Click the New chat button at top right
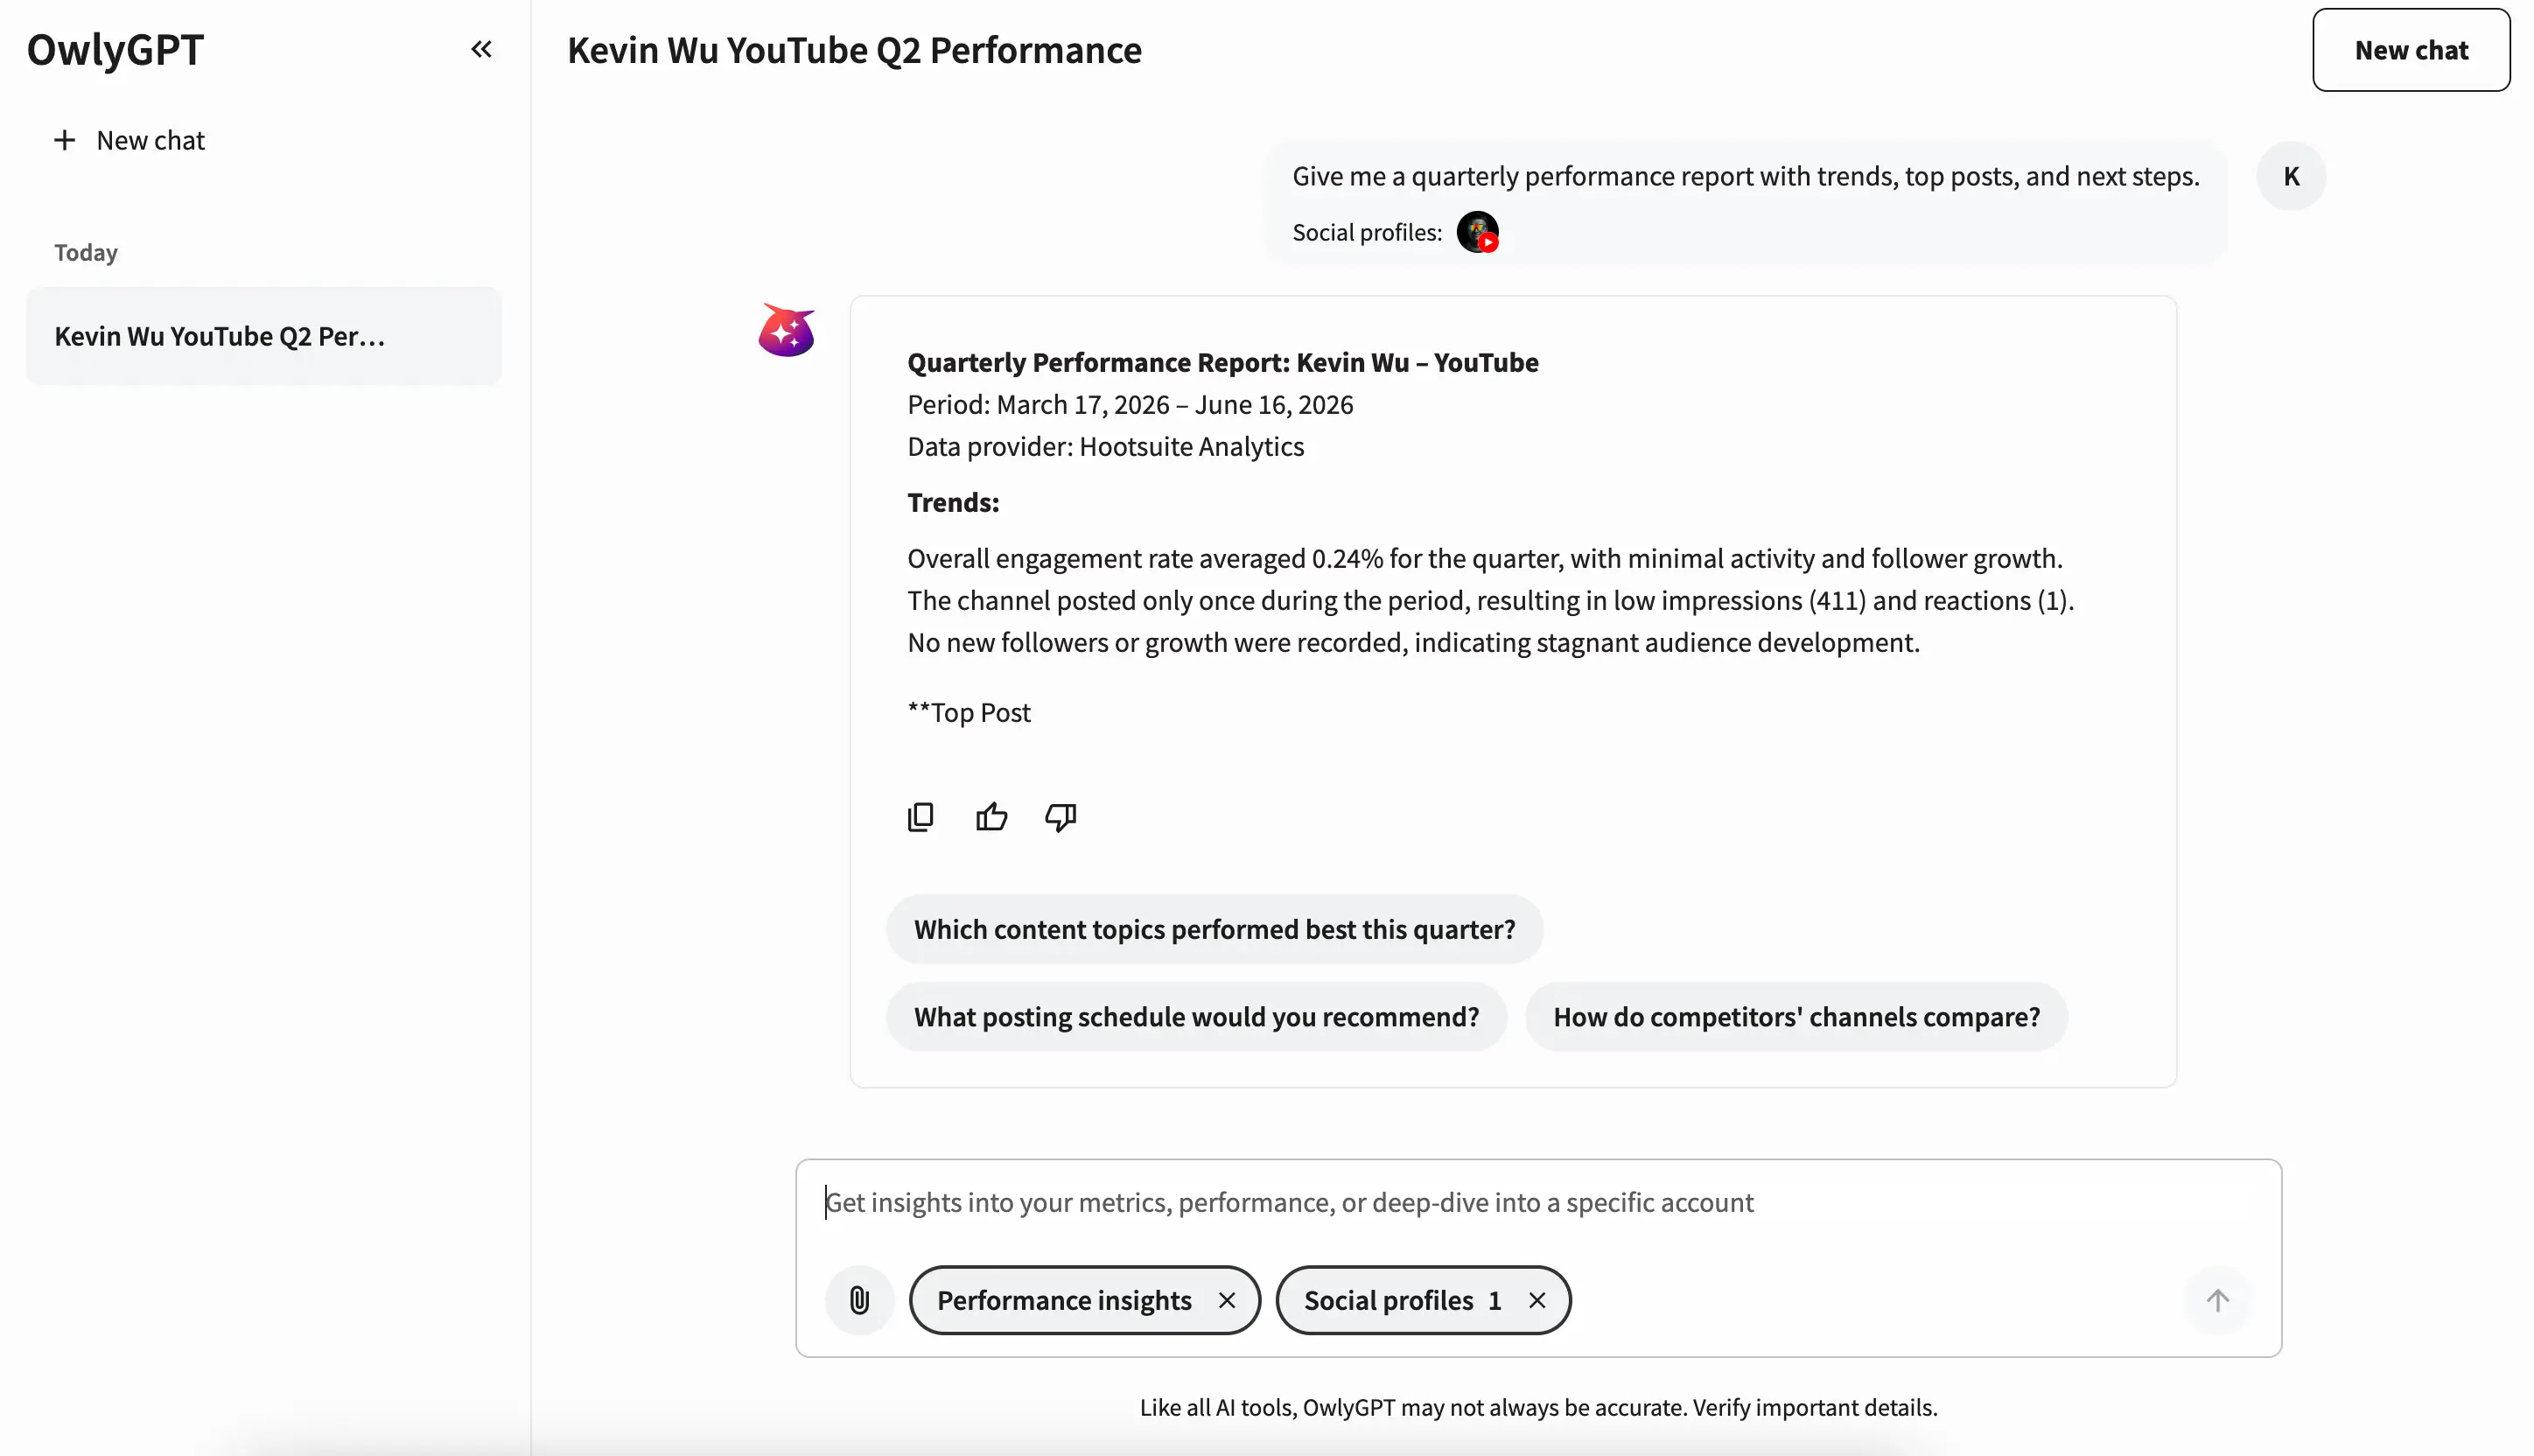This screenshot has width=2534, height=1456. 2411,50
